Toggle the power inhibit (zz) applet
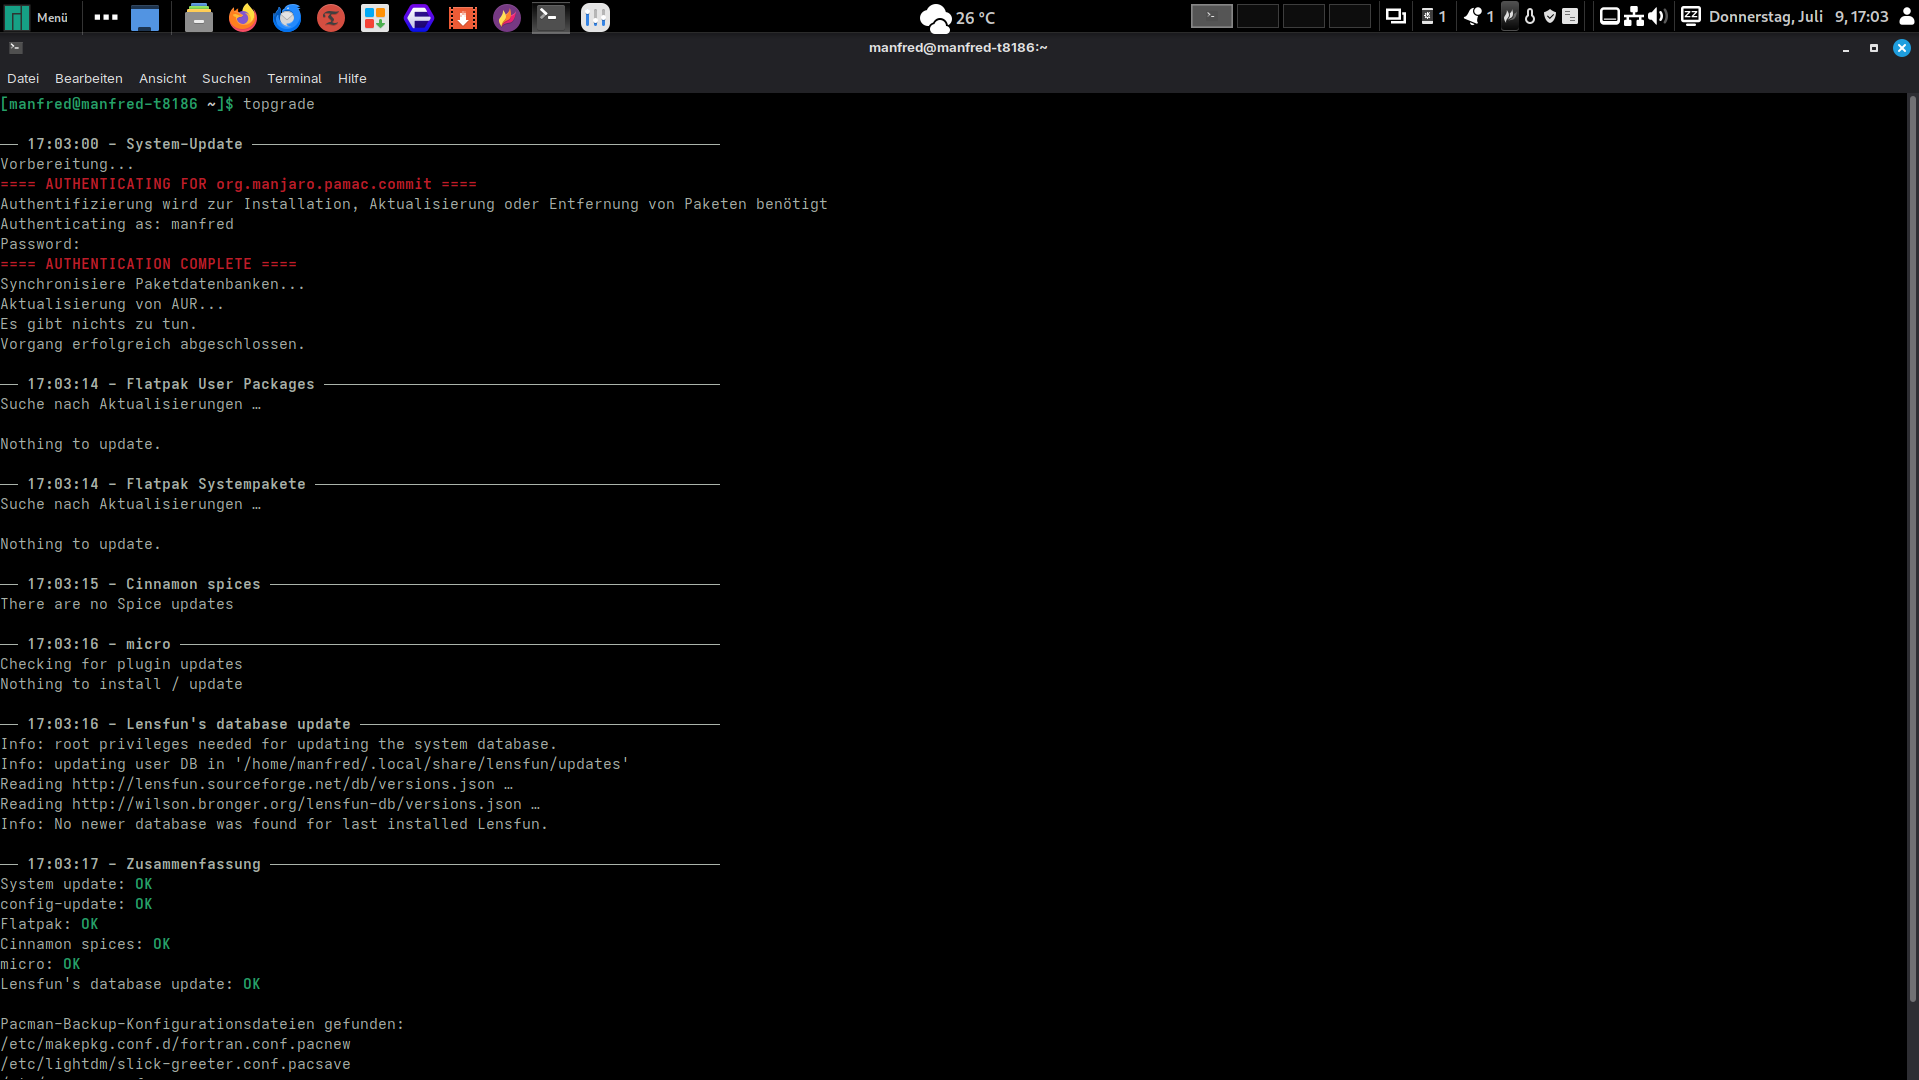This screenshot has width=1919, height=1080. coord(1691,16)
